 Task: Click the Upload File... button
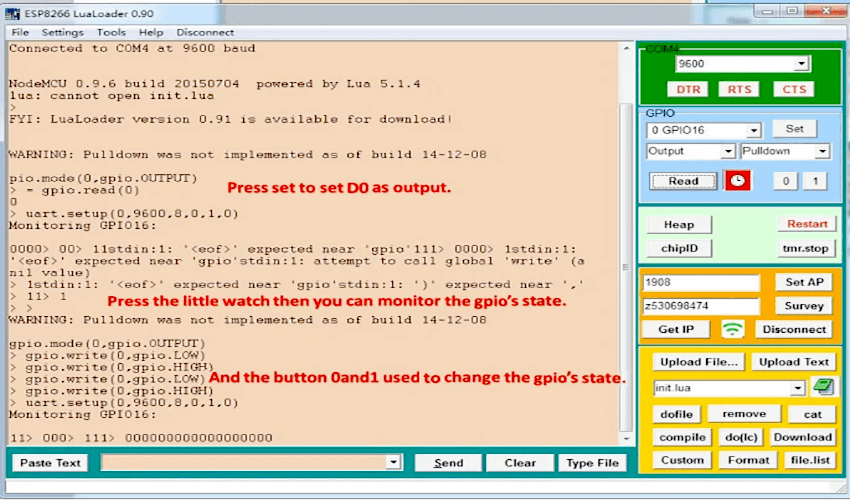[699, 362]
